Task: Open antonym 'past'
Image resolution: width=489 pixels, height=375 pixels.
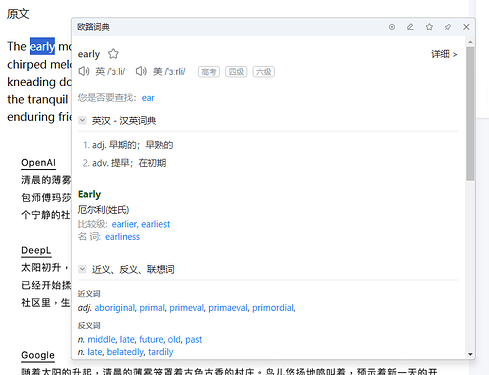Action: 194,340
